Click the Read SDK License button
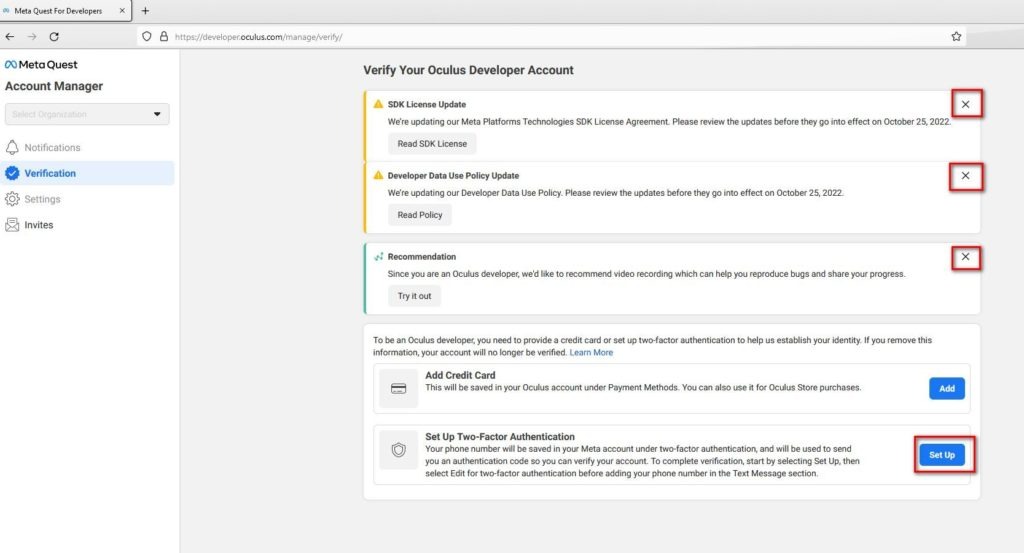Image resolution: width=1024 pixels, height=553 pixels. [432, 144]
